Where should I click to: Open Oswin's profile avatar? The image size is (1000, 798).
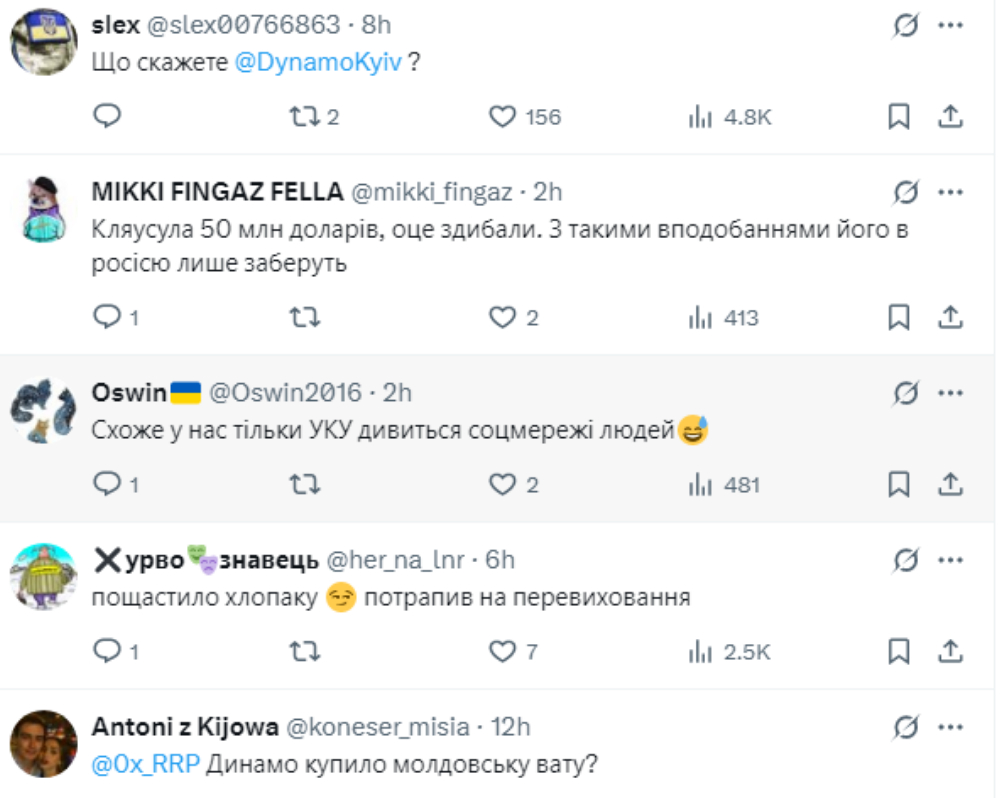pyautogui.click(x=44, y=410)
